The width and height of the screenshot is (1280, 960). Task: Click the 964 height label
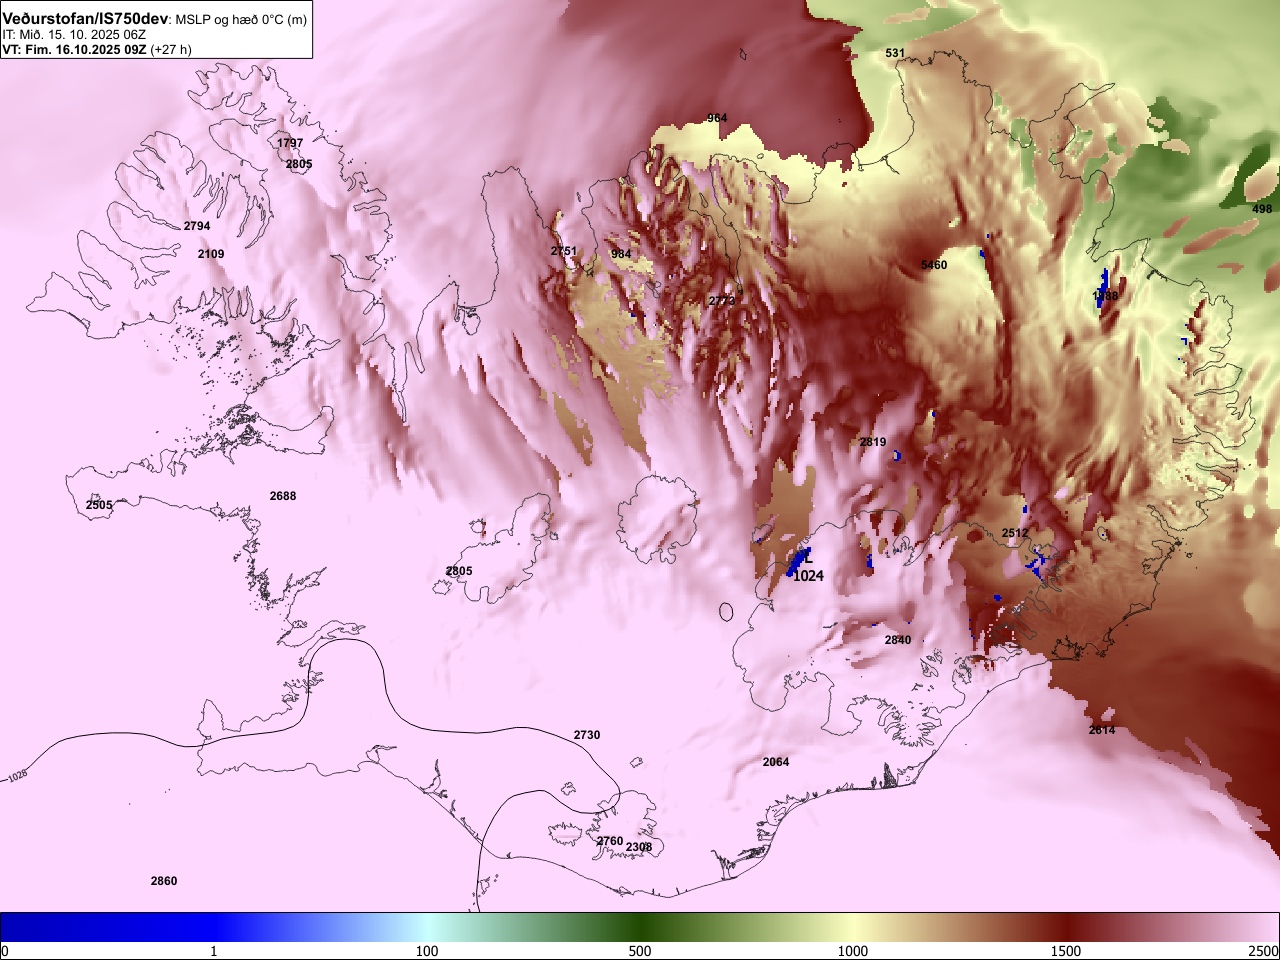[x=717, y=118]
